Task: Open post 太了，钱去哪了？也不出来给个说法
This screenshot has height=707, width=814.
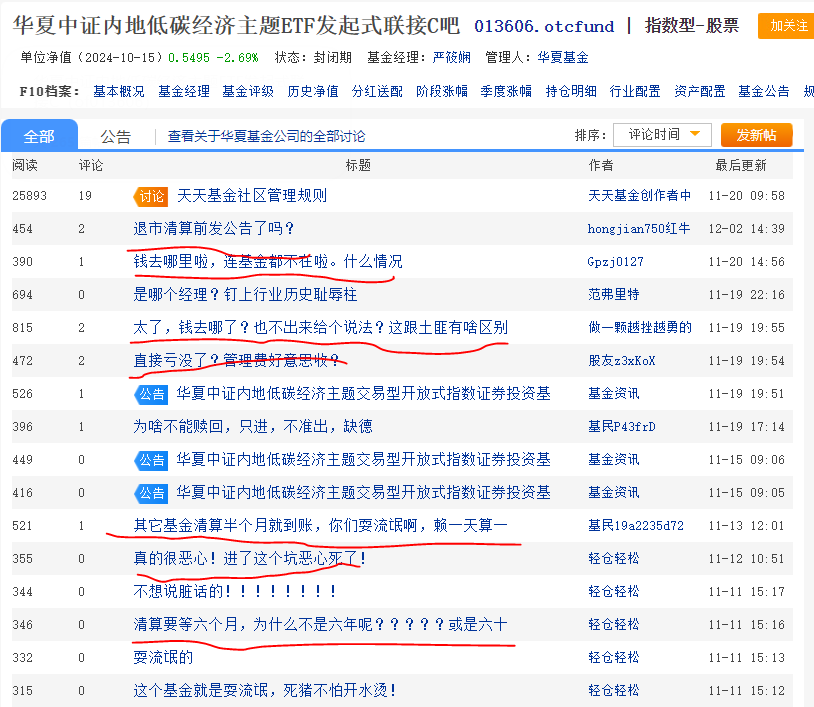Action: pyautogui.click(x=320, y=328)
